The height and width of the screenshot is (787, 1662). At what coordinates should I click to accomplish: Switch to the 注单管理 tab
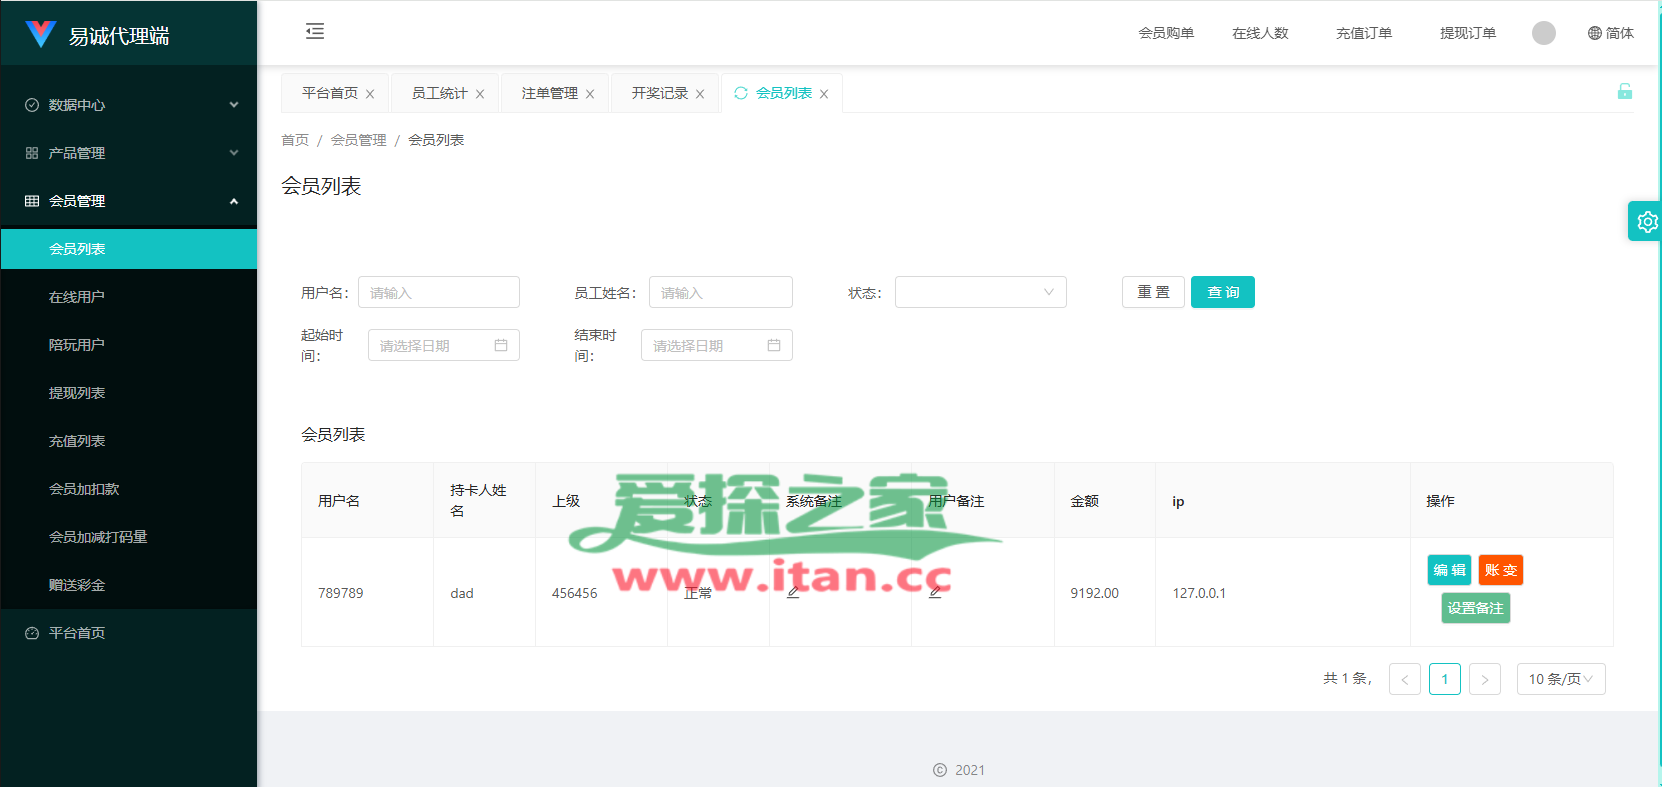(x=549, y=93)
